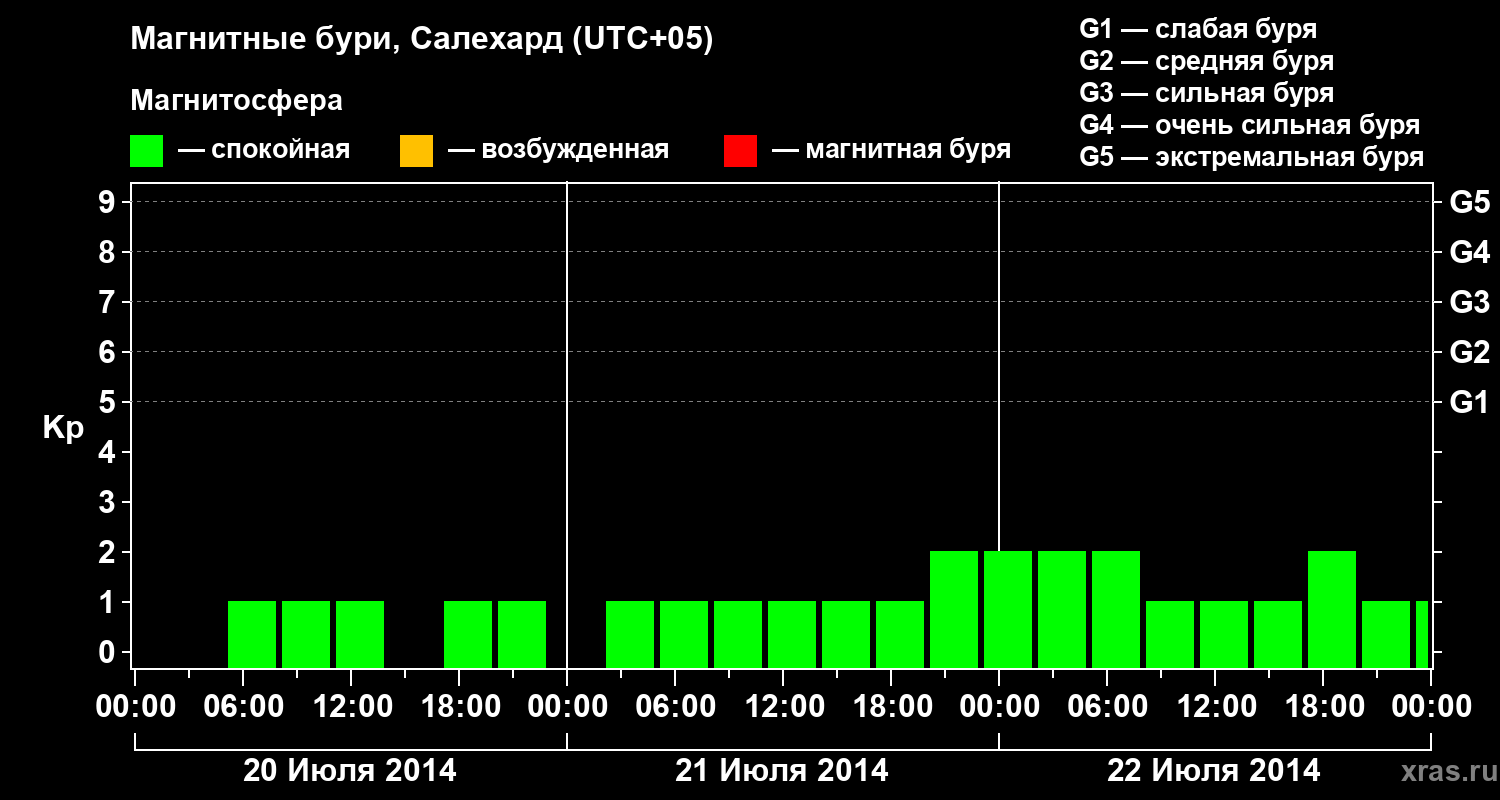The height and width of the screenshot is (800, 1500).
Task: Click the Kp 2 bar covering 06:00 on 22 Июля
Action: pyautogui.click(x=1116, y=609)
